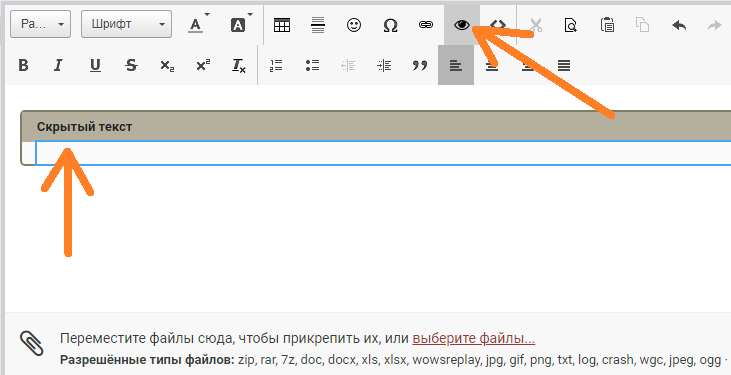Click inside the spoiler text field

(x=383, y=153)
